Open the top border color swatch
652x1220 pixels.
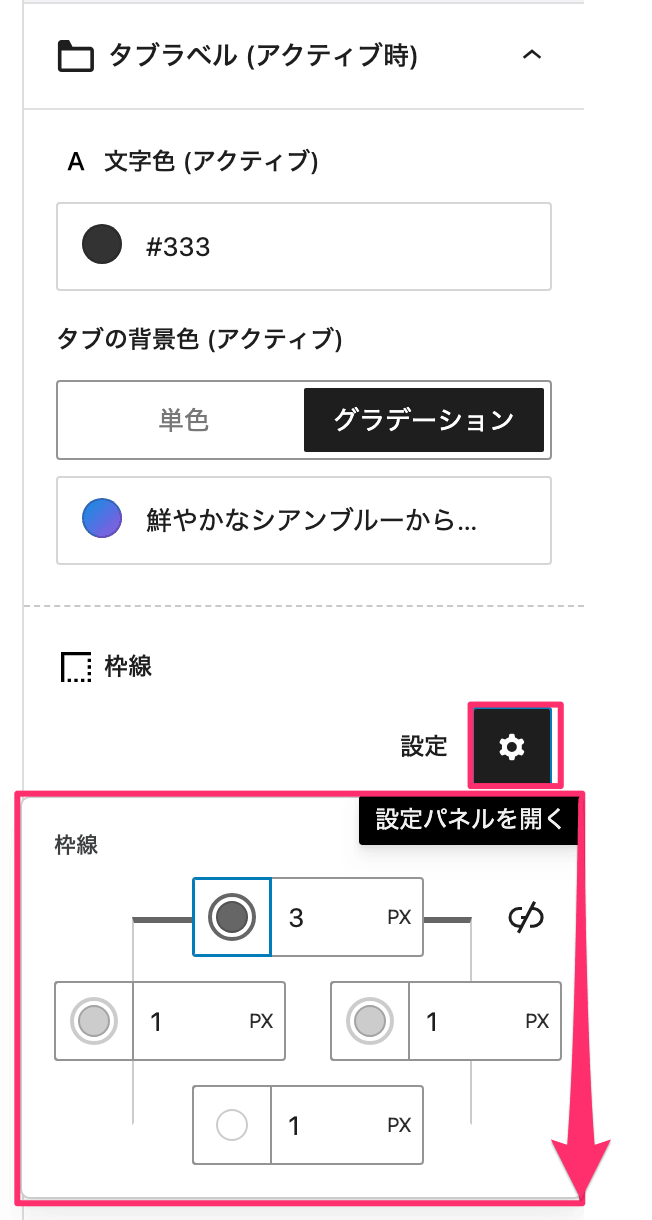coord(232,917)
